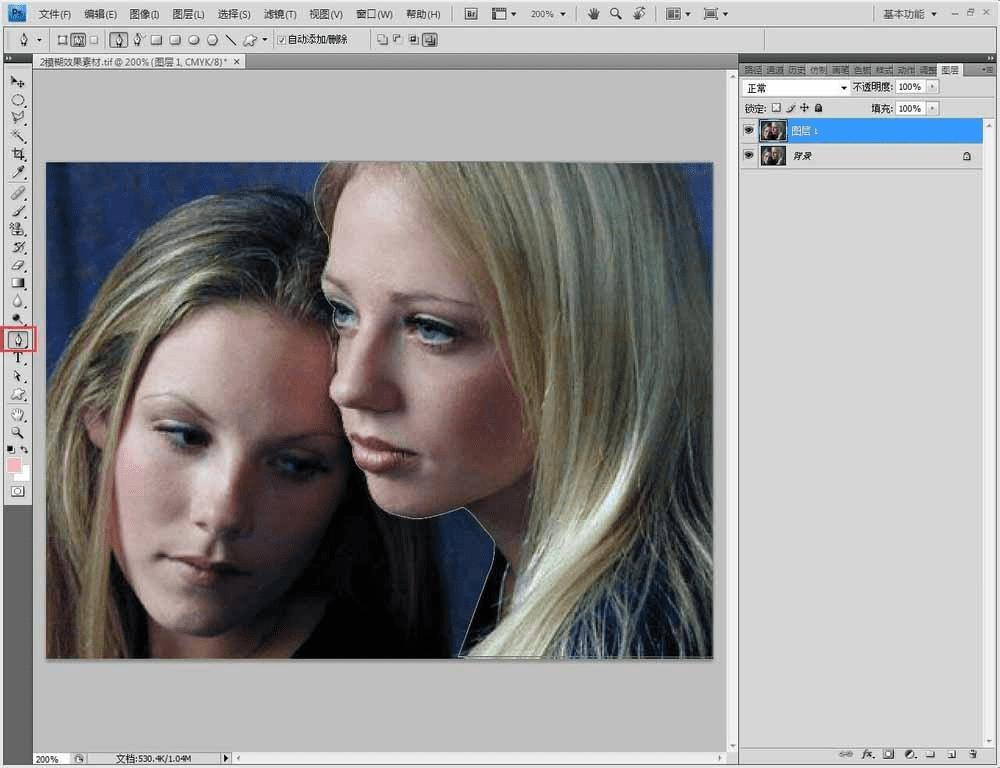The width and height of the screenshot is (1000, 768).
Task: Hide the 背景 layer eye icon
Action: click(749, 155)
